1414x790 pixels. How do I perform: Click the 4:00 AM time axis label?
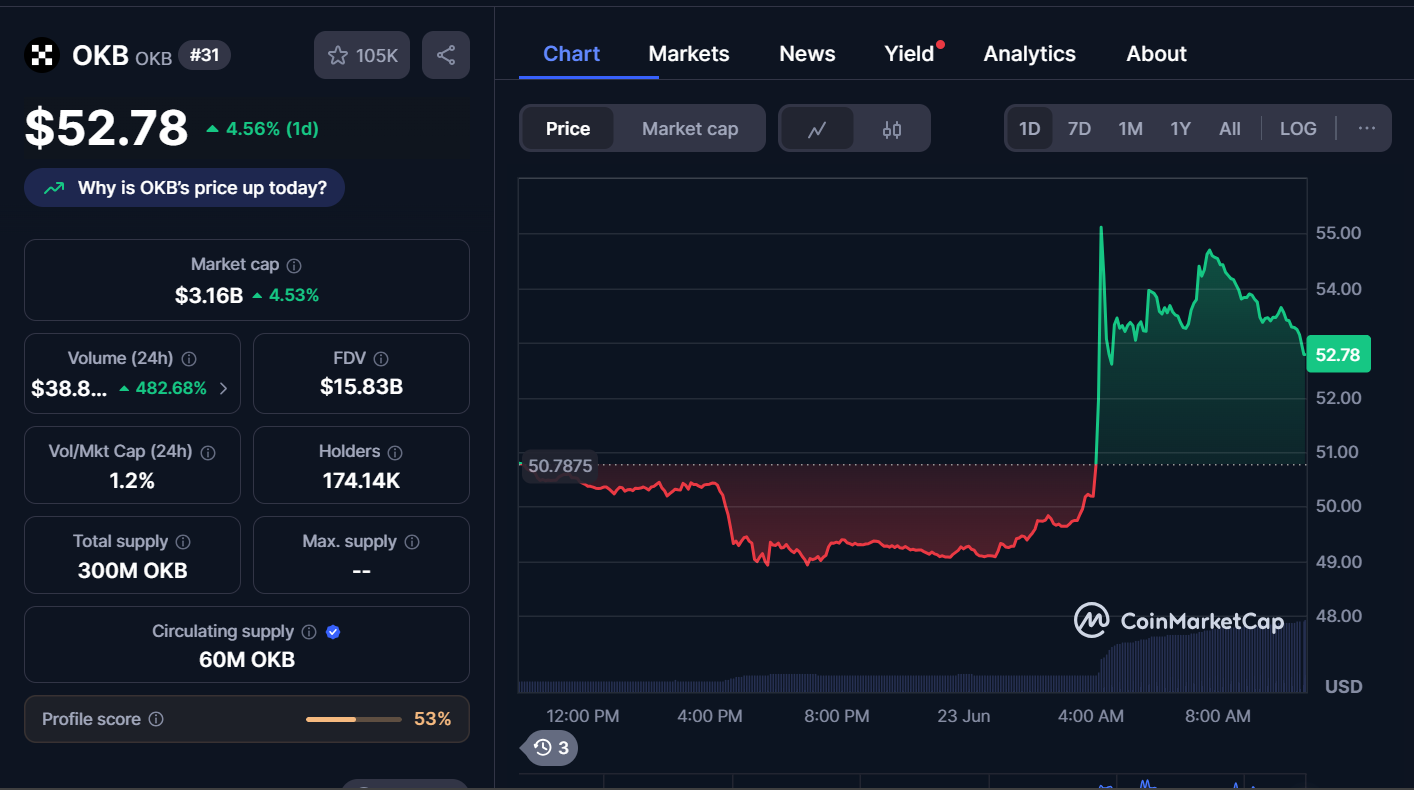[1090, 716]
